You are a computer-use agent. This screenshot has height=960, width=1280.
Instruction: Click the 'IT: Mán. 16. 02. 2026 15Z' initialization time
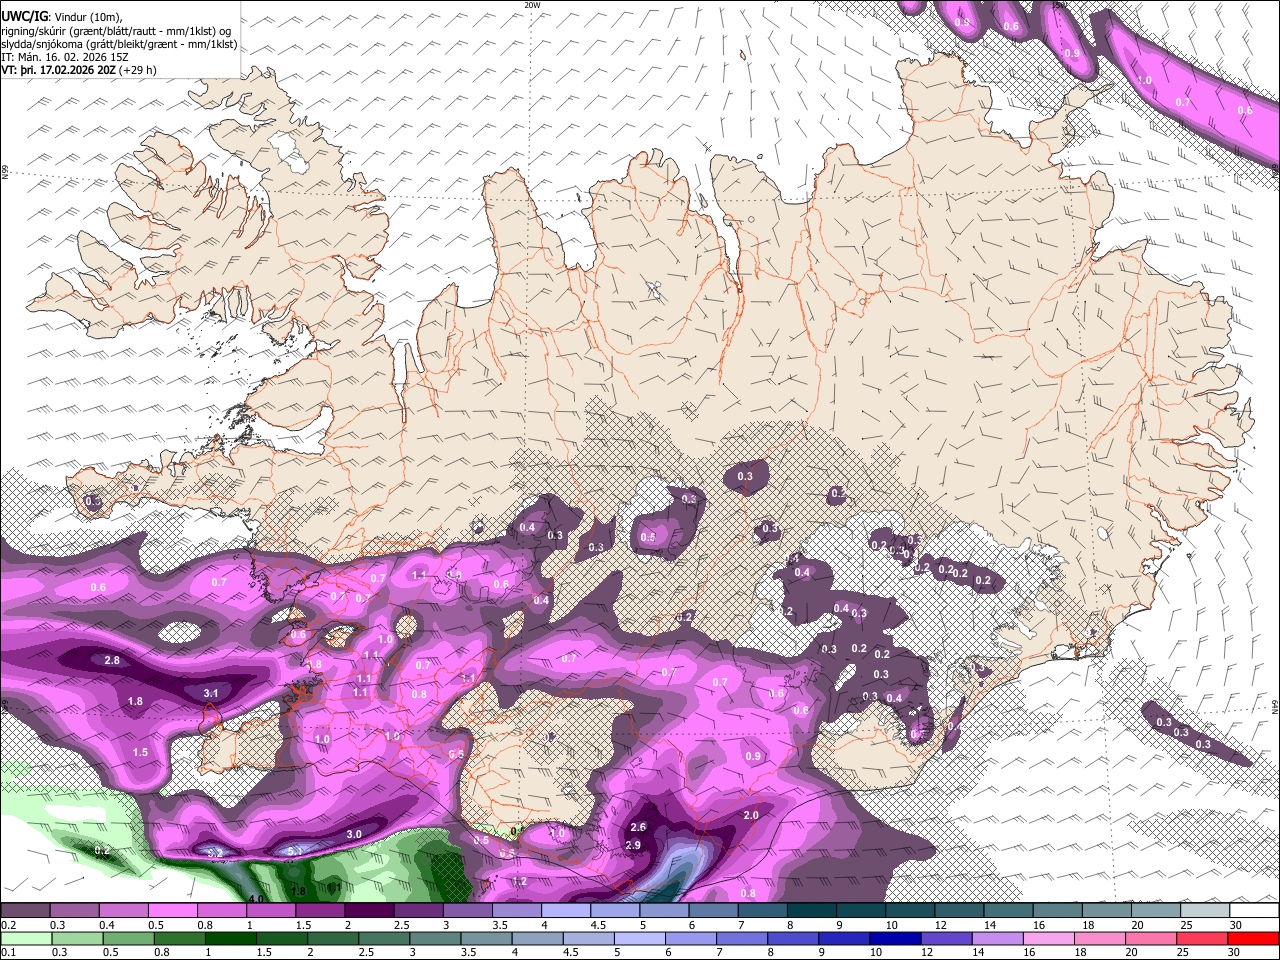click(65, 57)
